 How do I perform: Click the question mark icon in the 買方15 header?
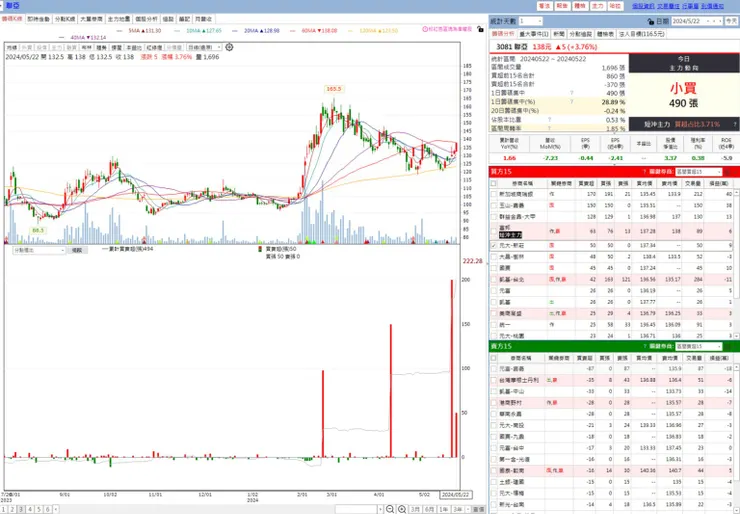(x=644, y=172)
